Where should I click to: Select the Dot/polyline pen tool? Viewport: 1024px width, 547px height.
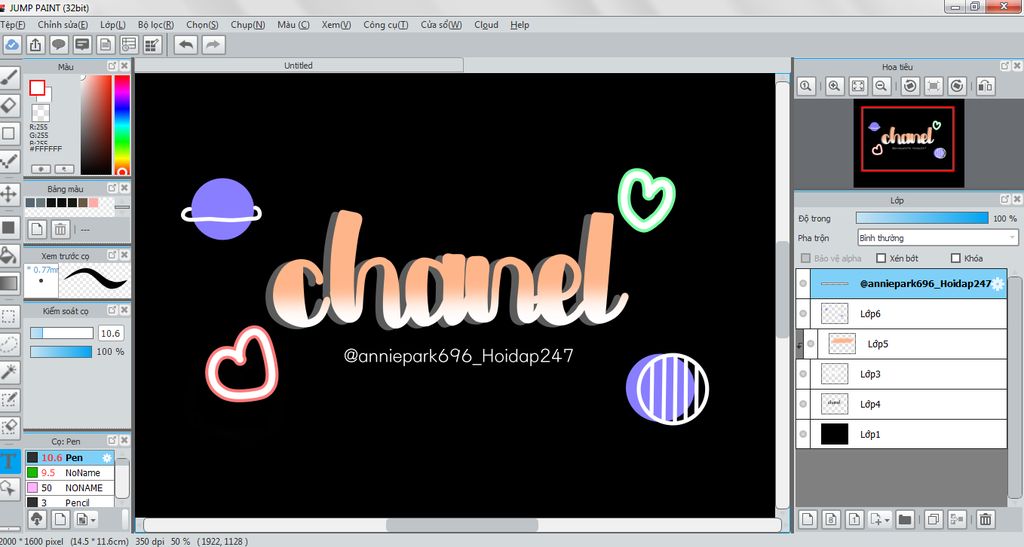click(8, 161)
